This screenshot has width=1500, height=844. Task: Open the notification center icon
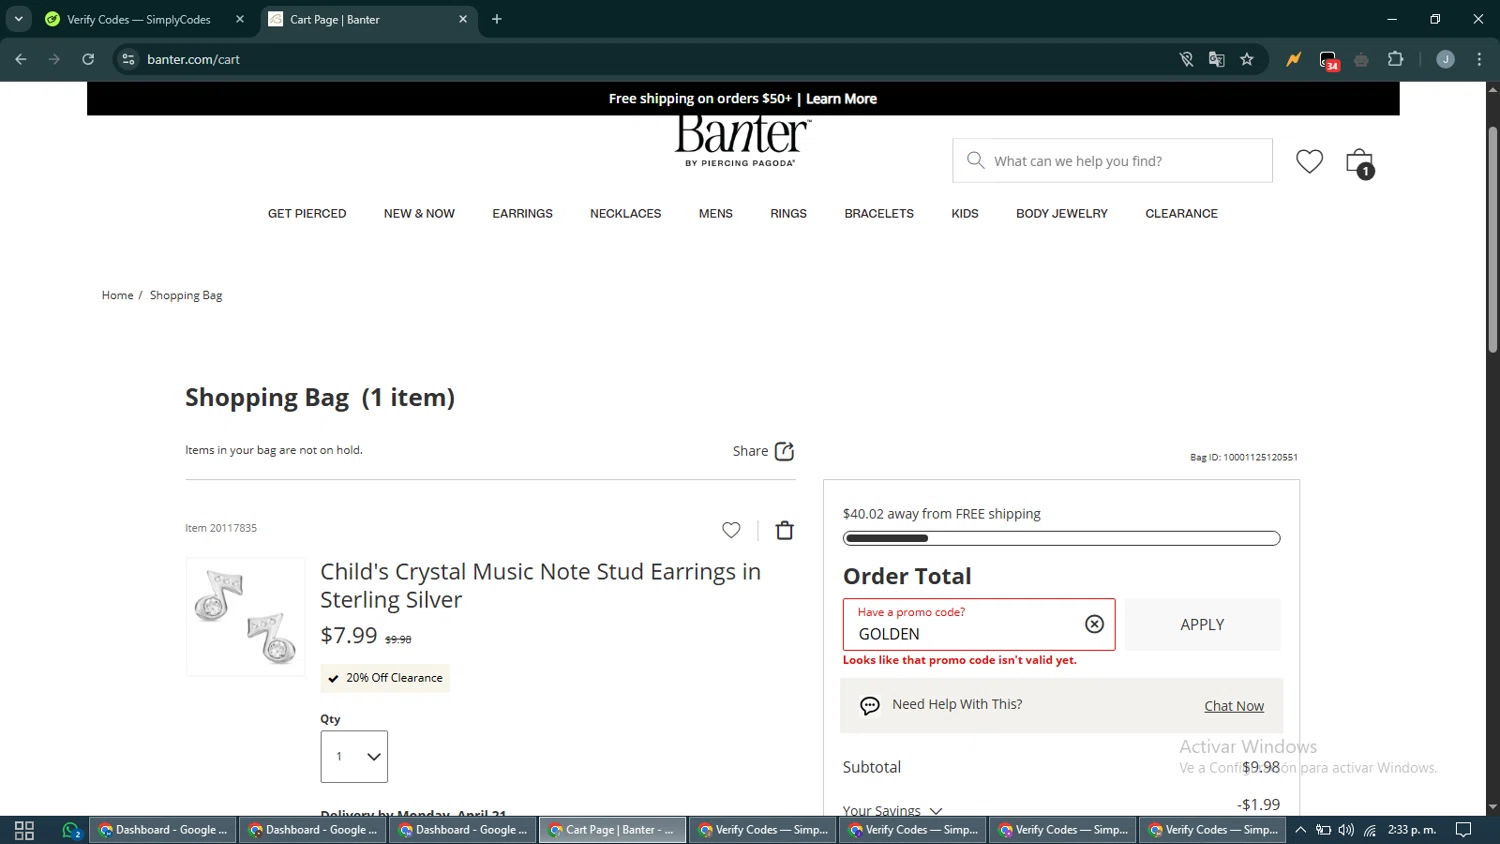[x=1464, y=830]
